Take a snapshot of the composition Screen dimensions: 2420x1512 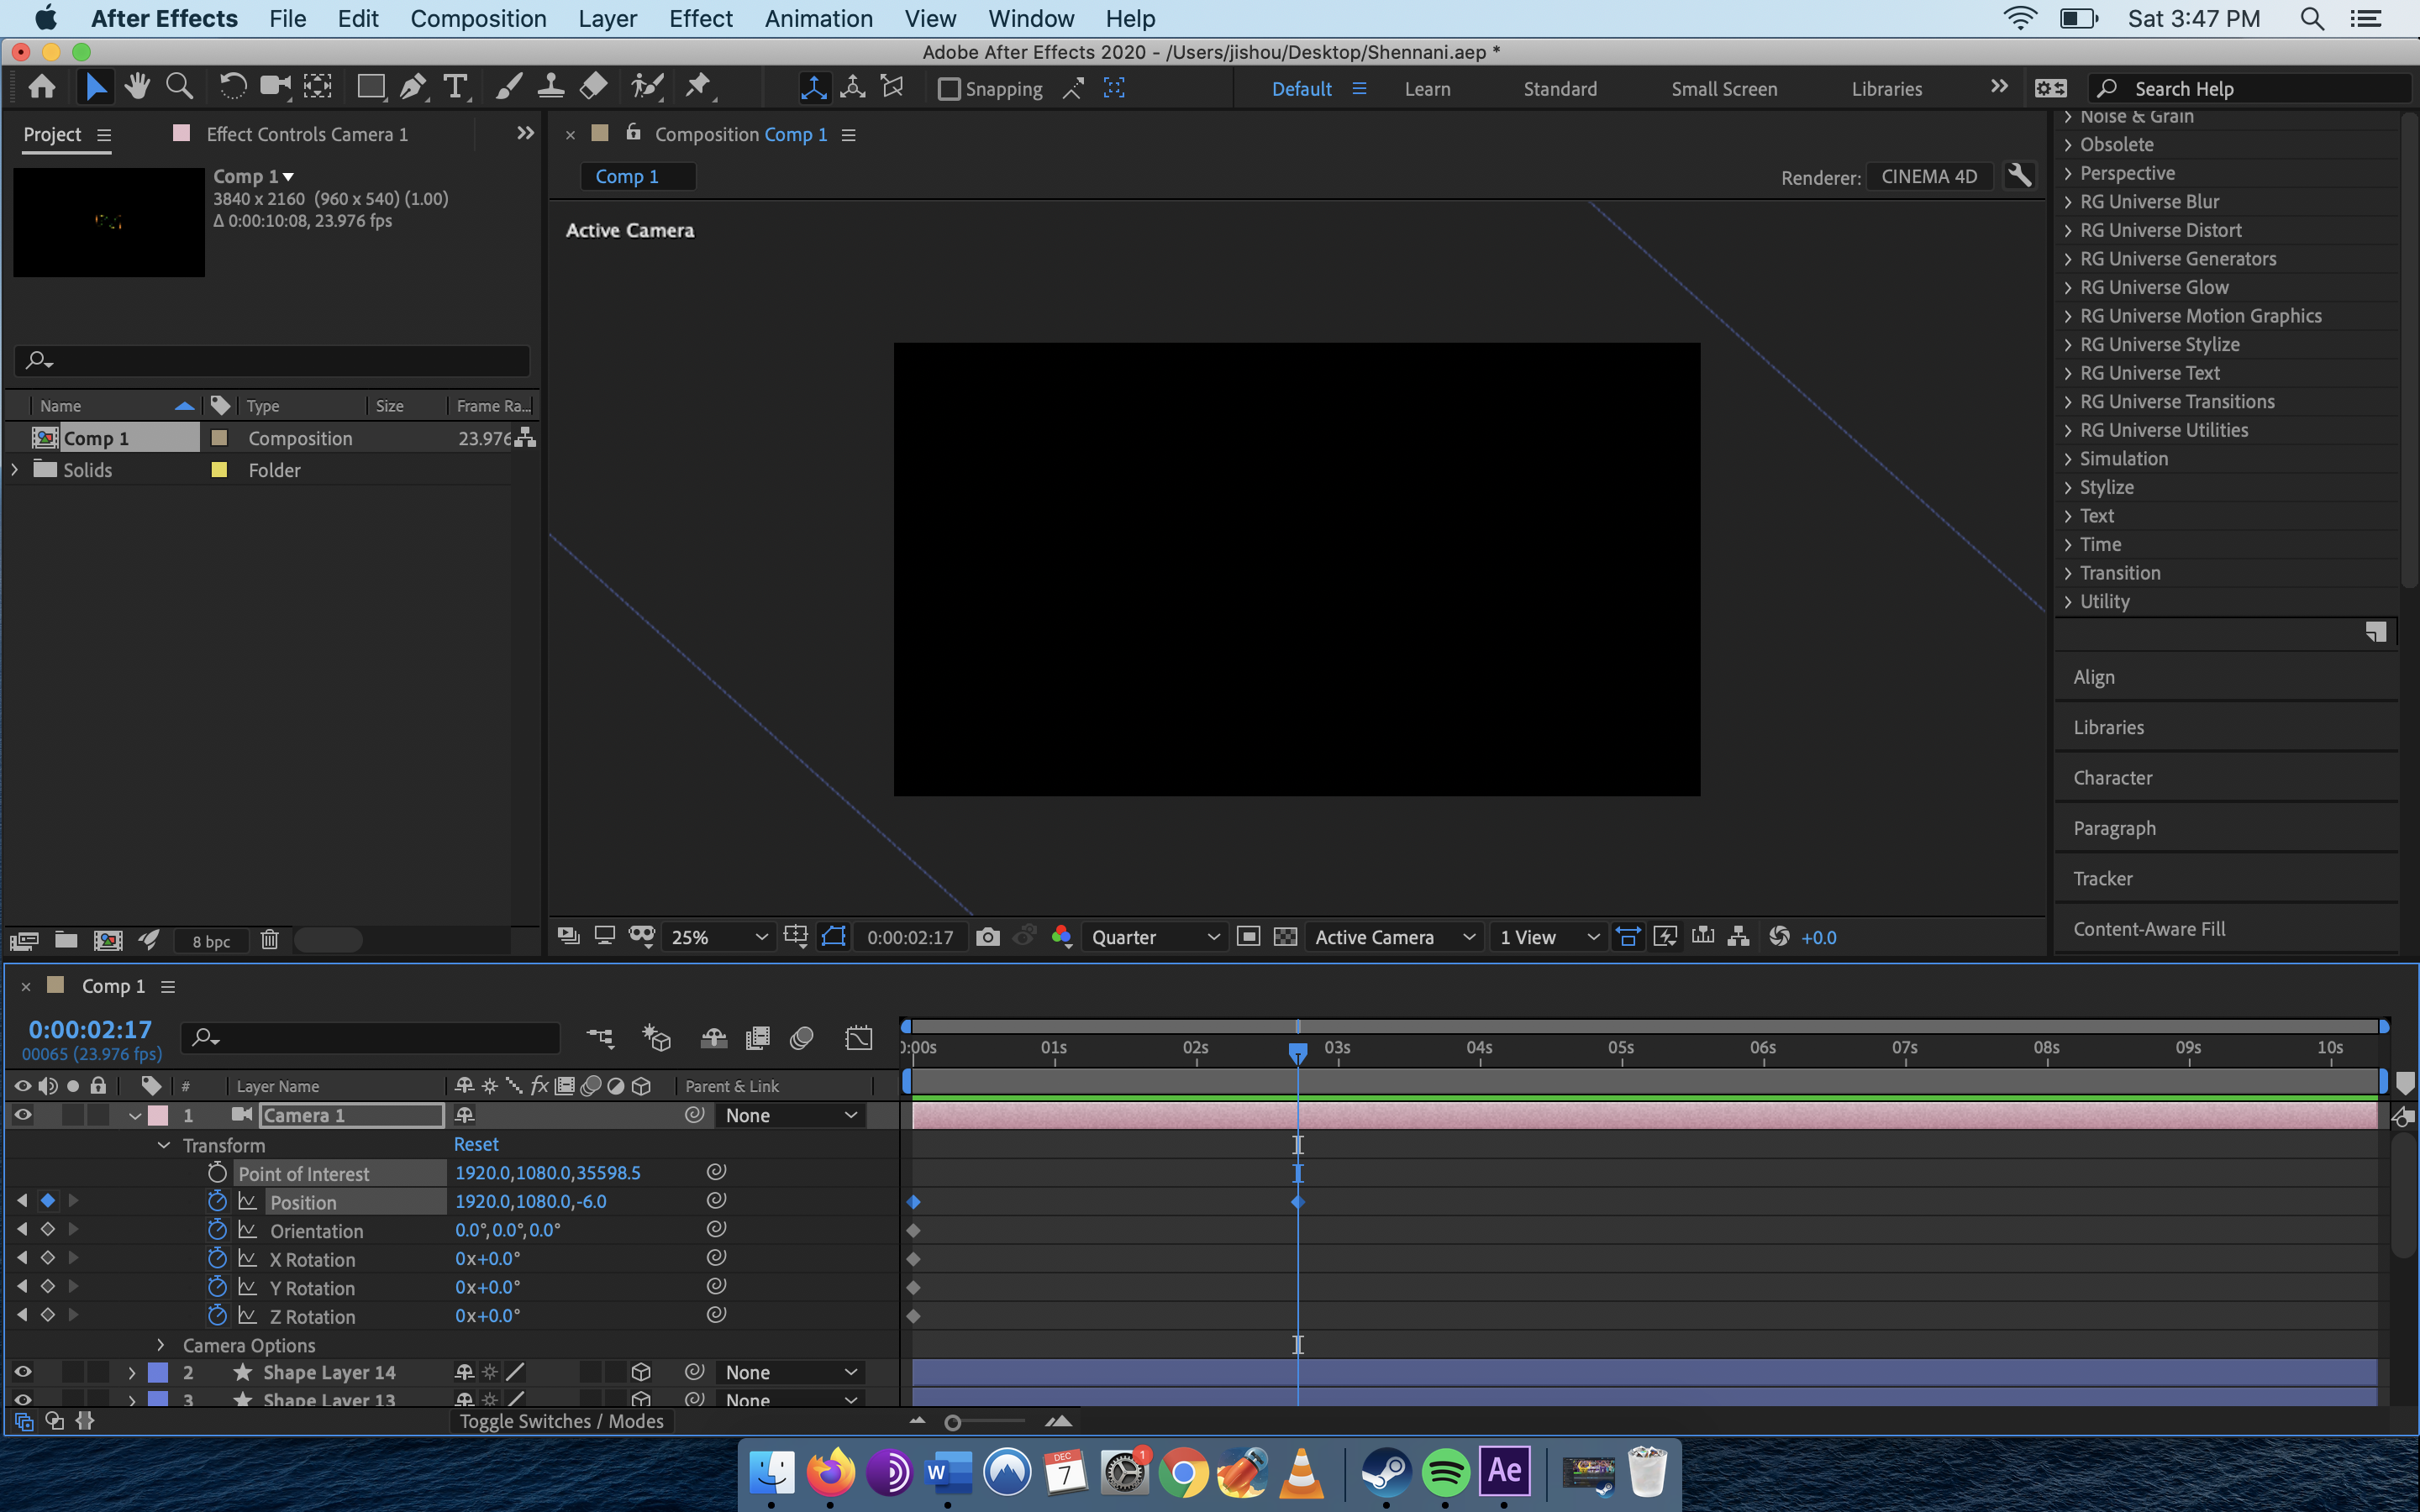click(988, 937)
